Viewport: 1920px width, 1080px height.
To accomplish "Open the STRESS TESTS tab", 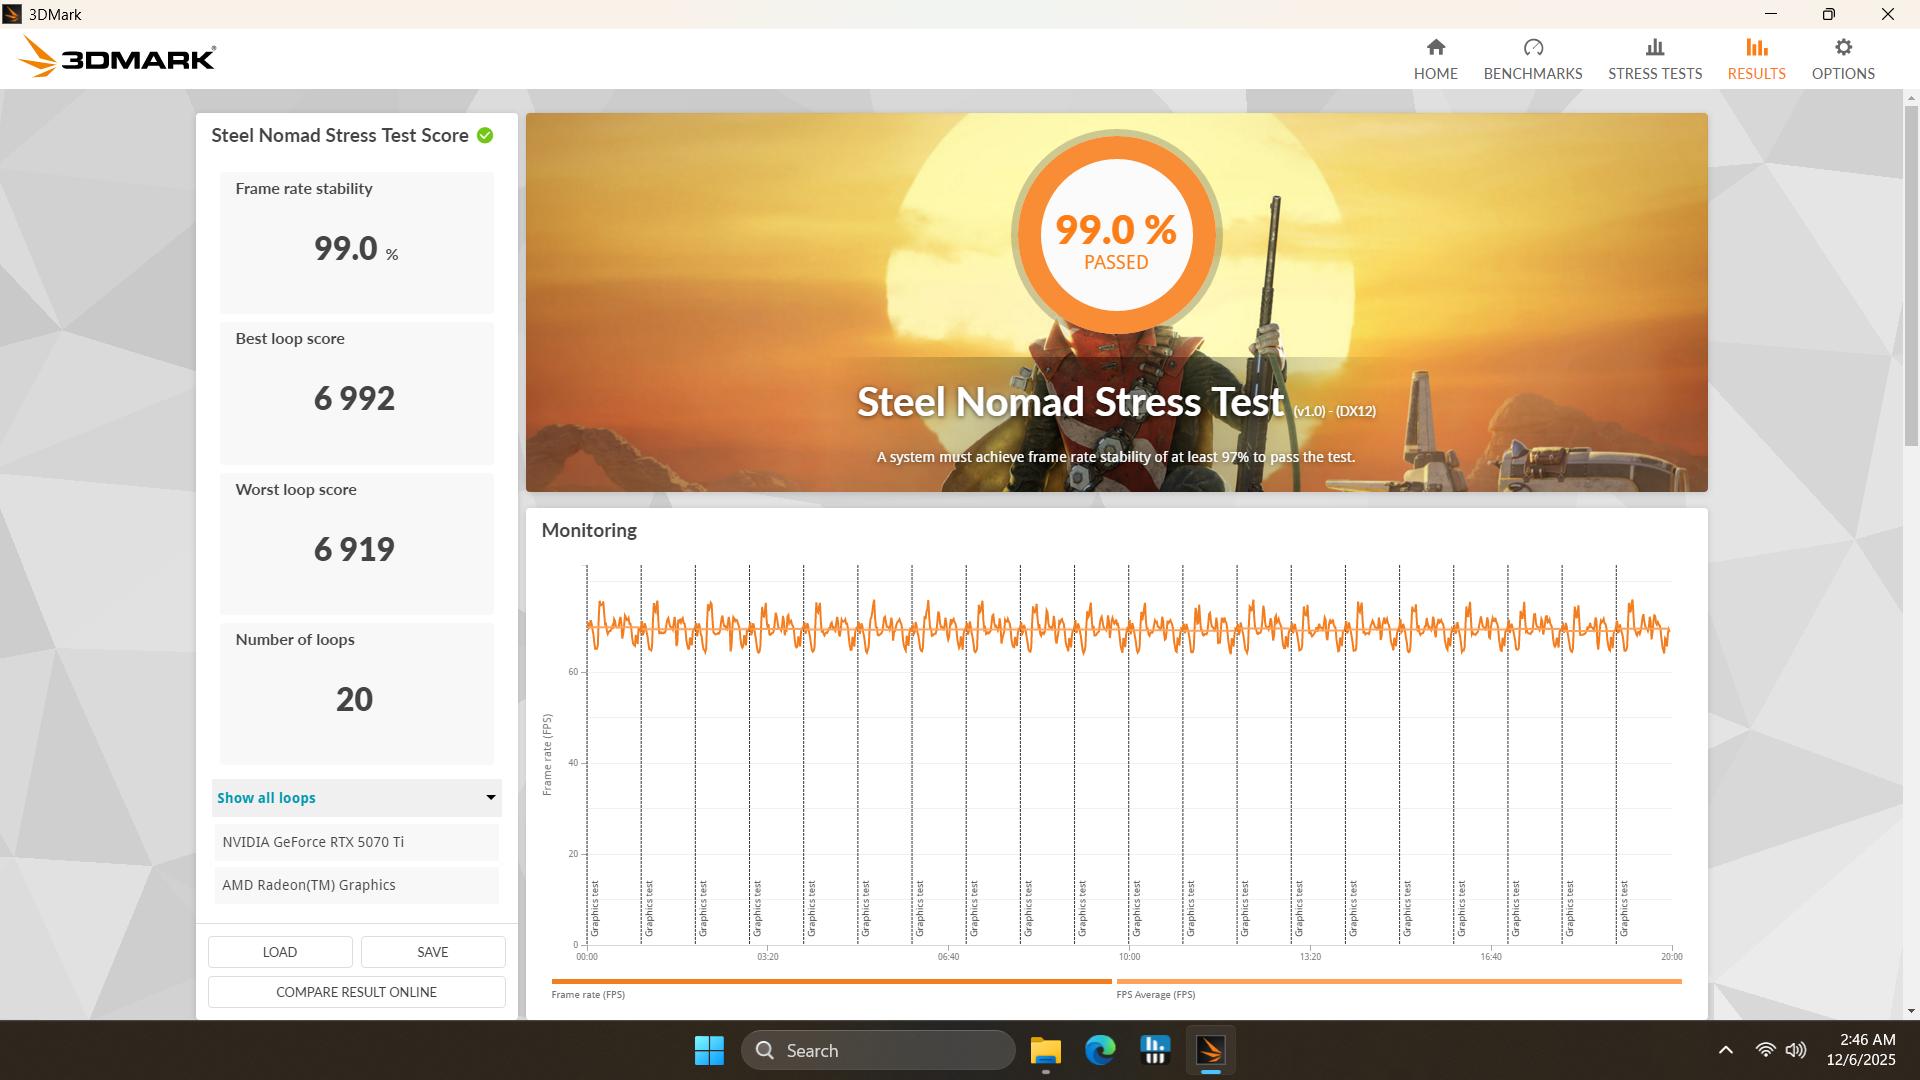I will point(1655,59).
